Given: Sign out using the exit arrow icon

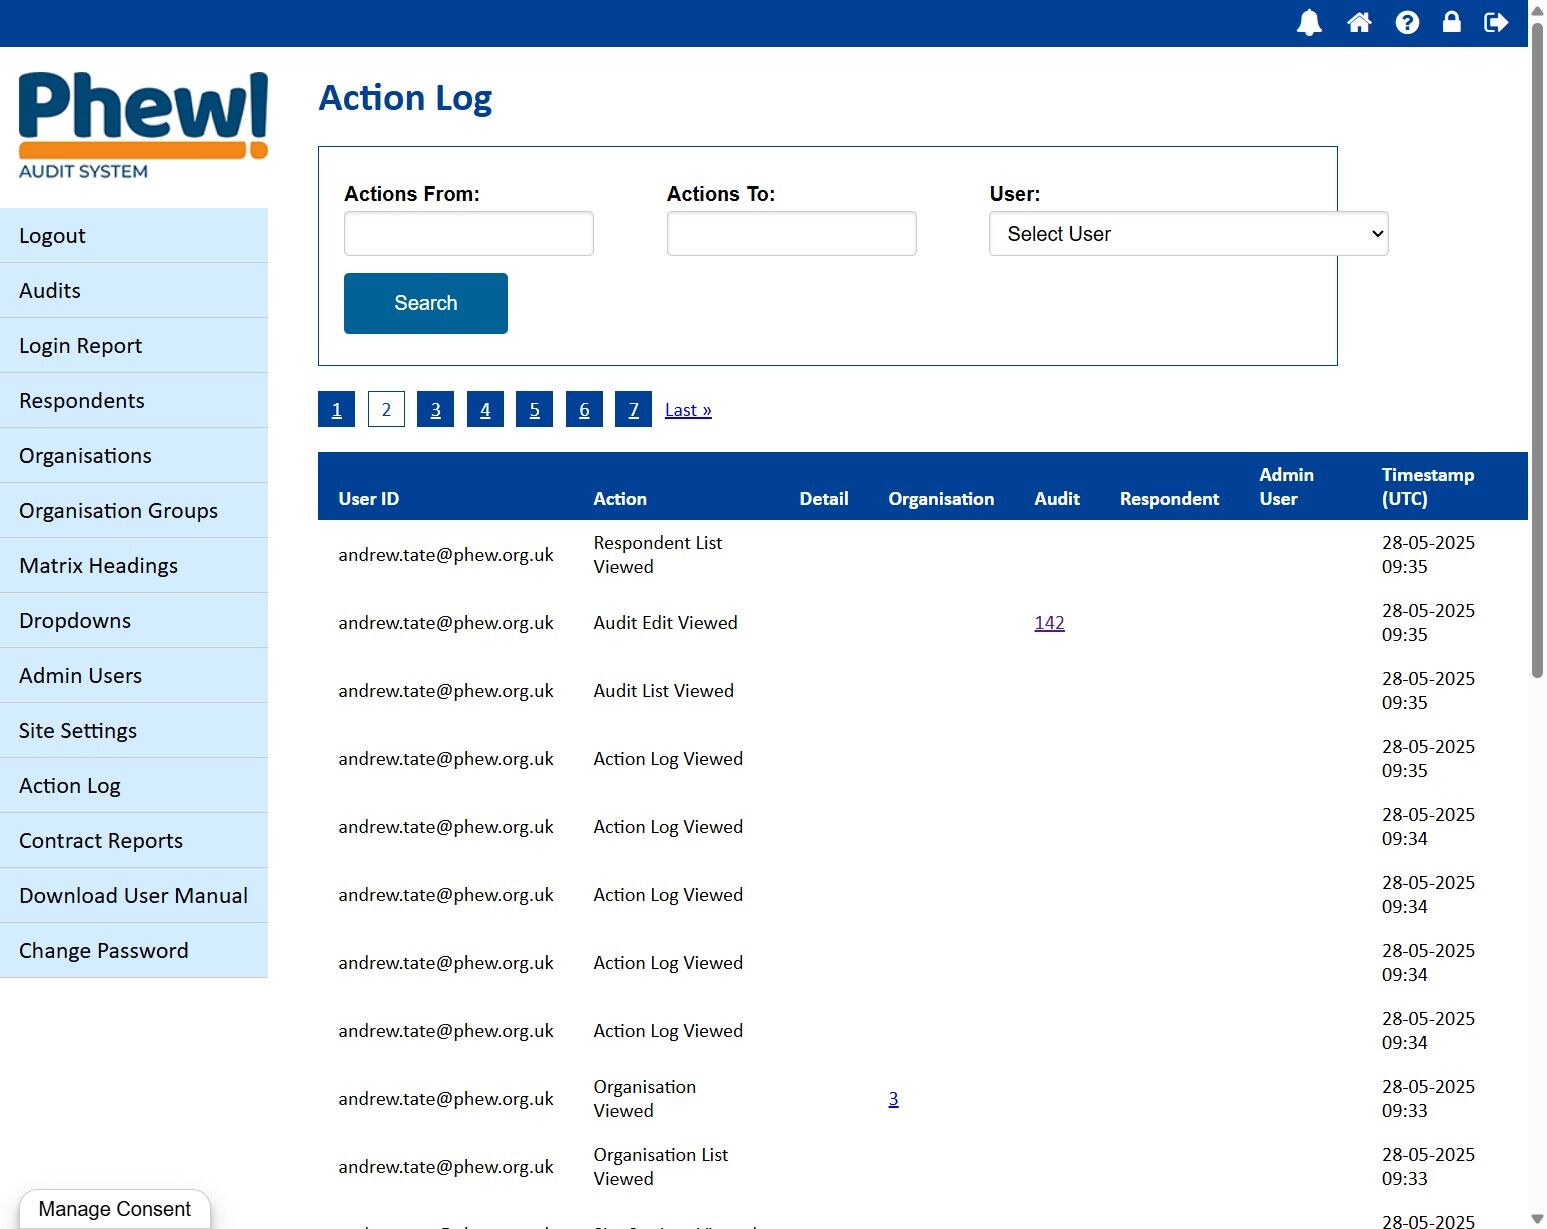Looking at the screenshot, I should (x=1496, y=22).
